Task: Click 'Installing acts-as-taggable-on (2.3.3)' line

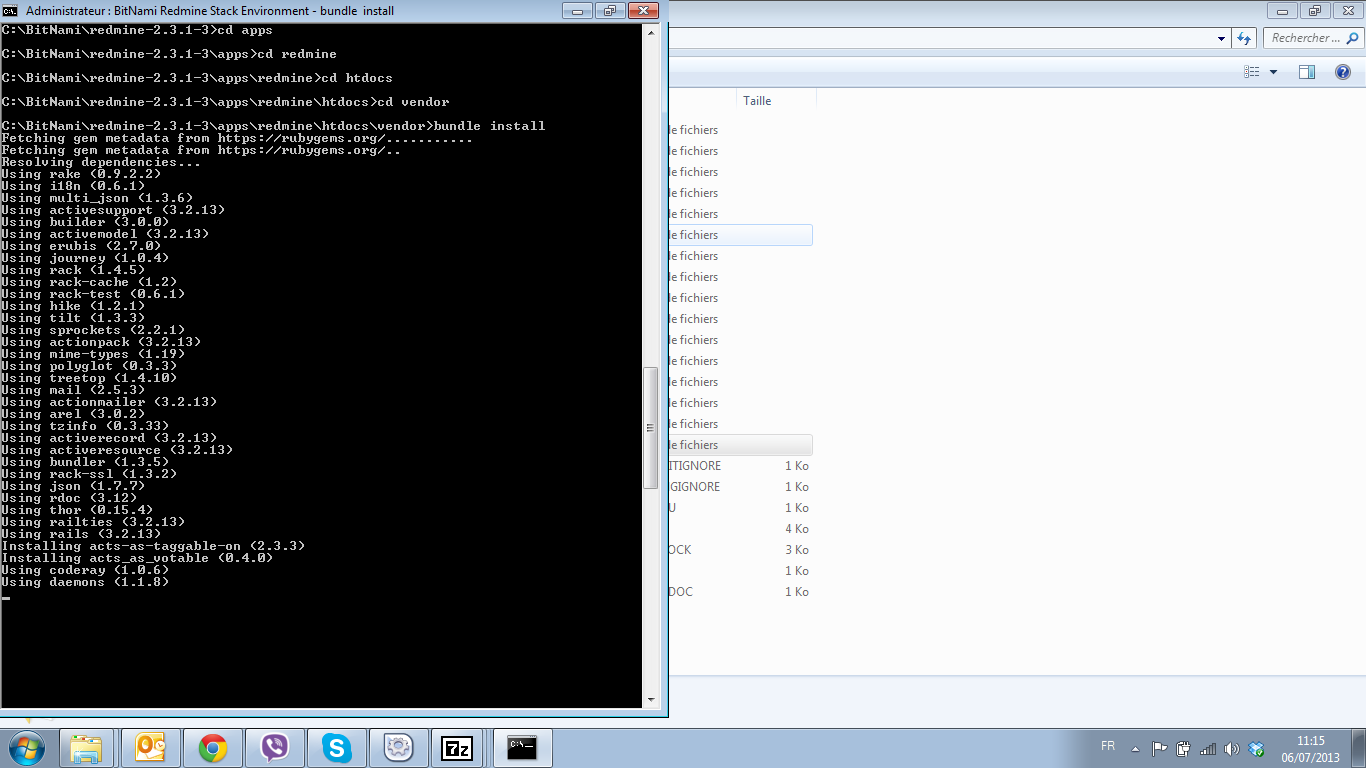Action: point(153,546)
